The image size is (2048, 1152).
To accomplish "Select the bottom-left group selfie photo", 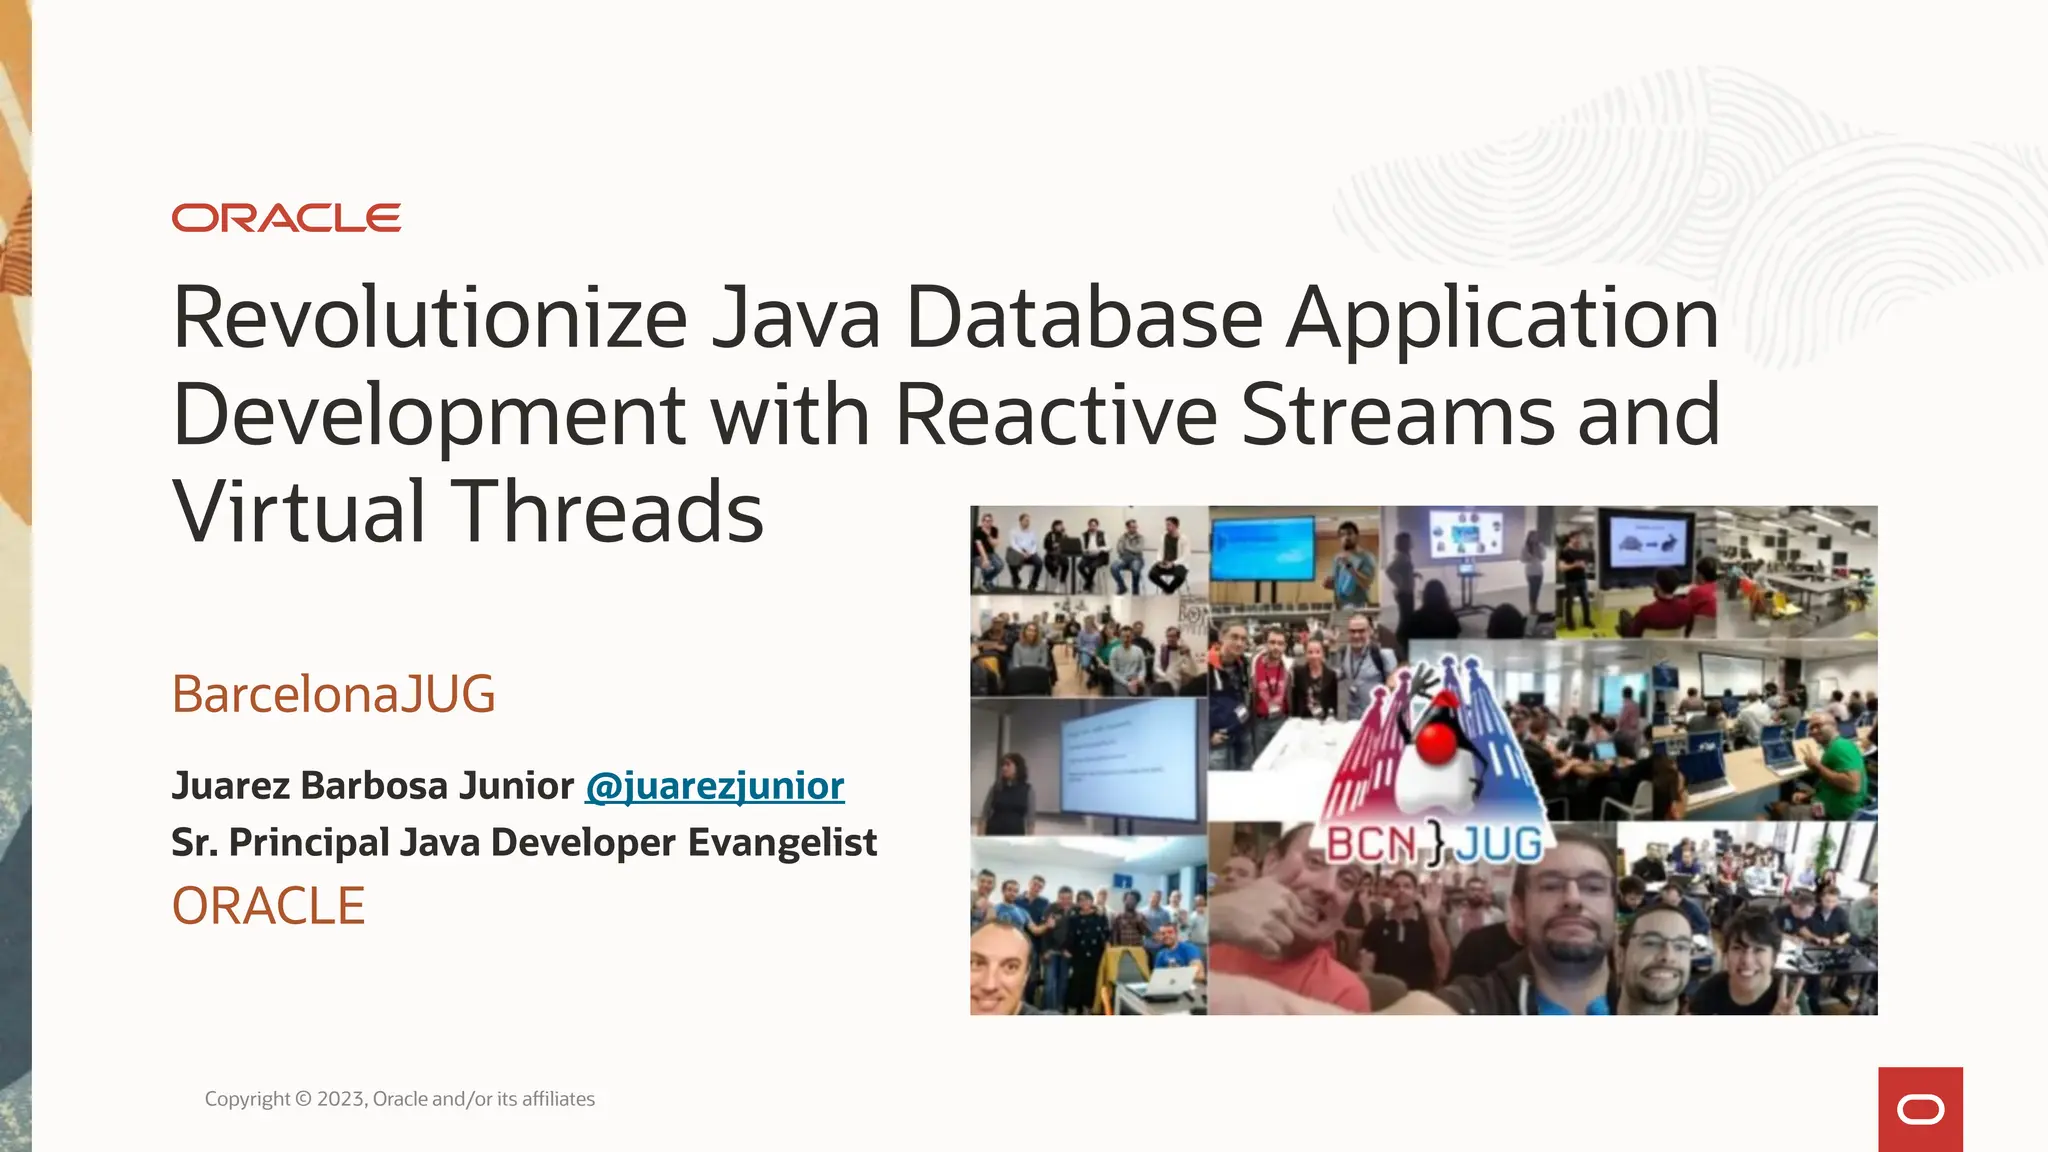I will tap(1088, 925).
